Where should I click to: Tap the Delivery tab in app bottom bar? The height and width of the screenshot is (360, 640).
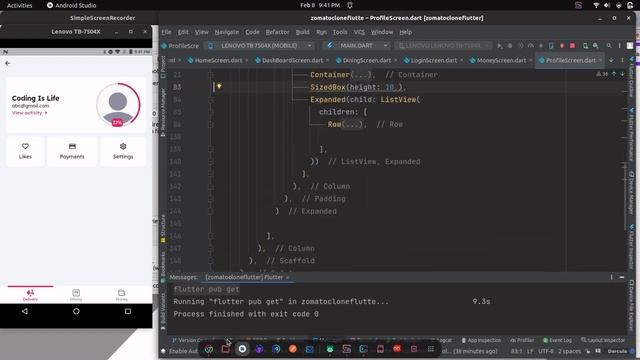point(30,295)
